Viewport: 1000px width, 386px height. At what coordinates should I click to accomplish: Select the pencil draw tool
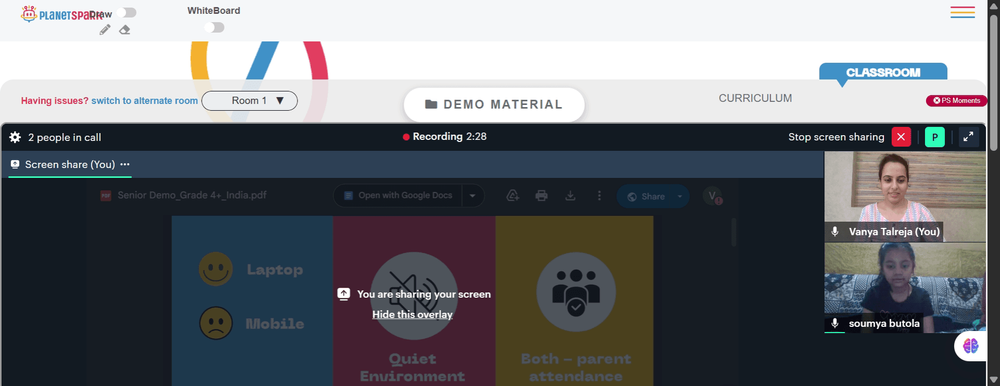pos(105,29)
